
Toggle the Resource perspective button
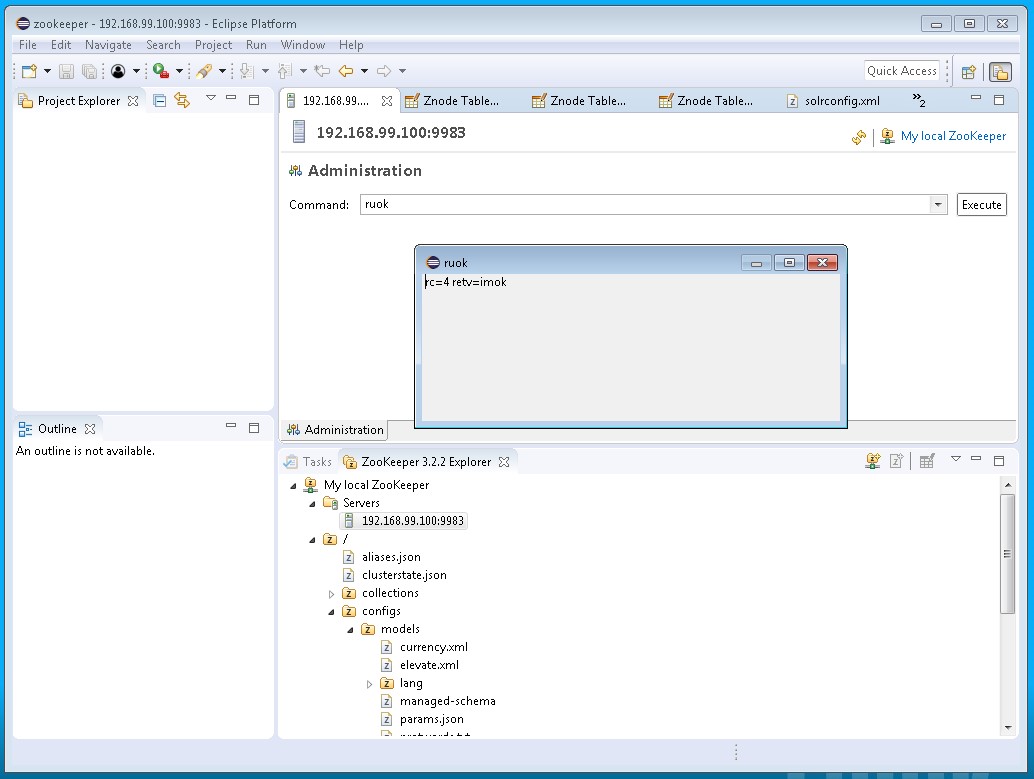(999, 71)
